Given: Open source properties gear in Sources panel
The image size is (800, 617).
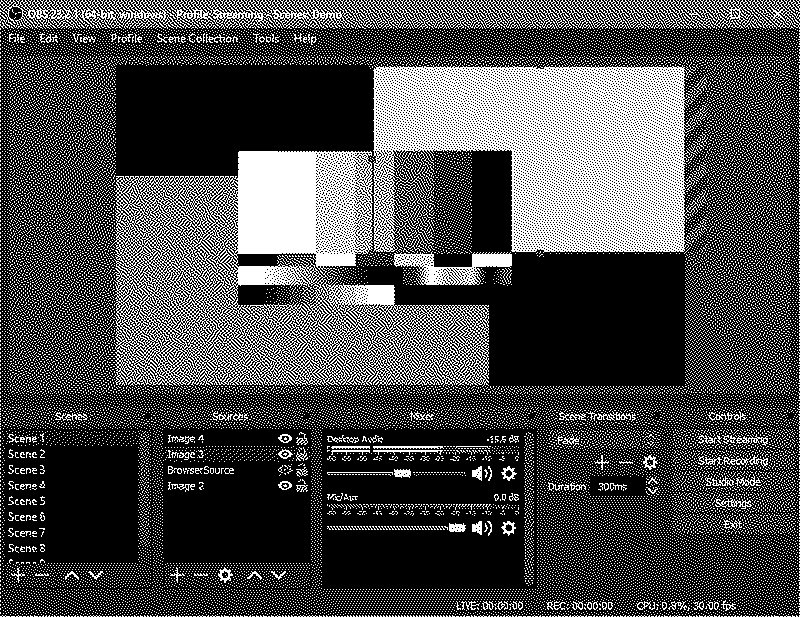Looking at the screenshot, I should pos(225,575).
